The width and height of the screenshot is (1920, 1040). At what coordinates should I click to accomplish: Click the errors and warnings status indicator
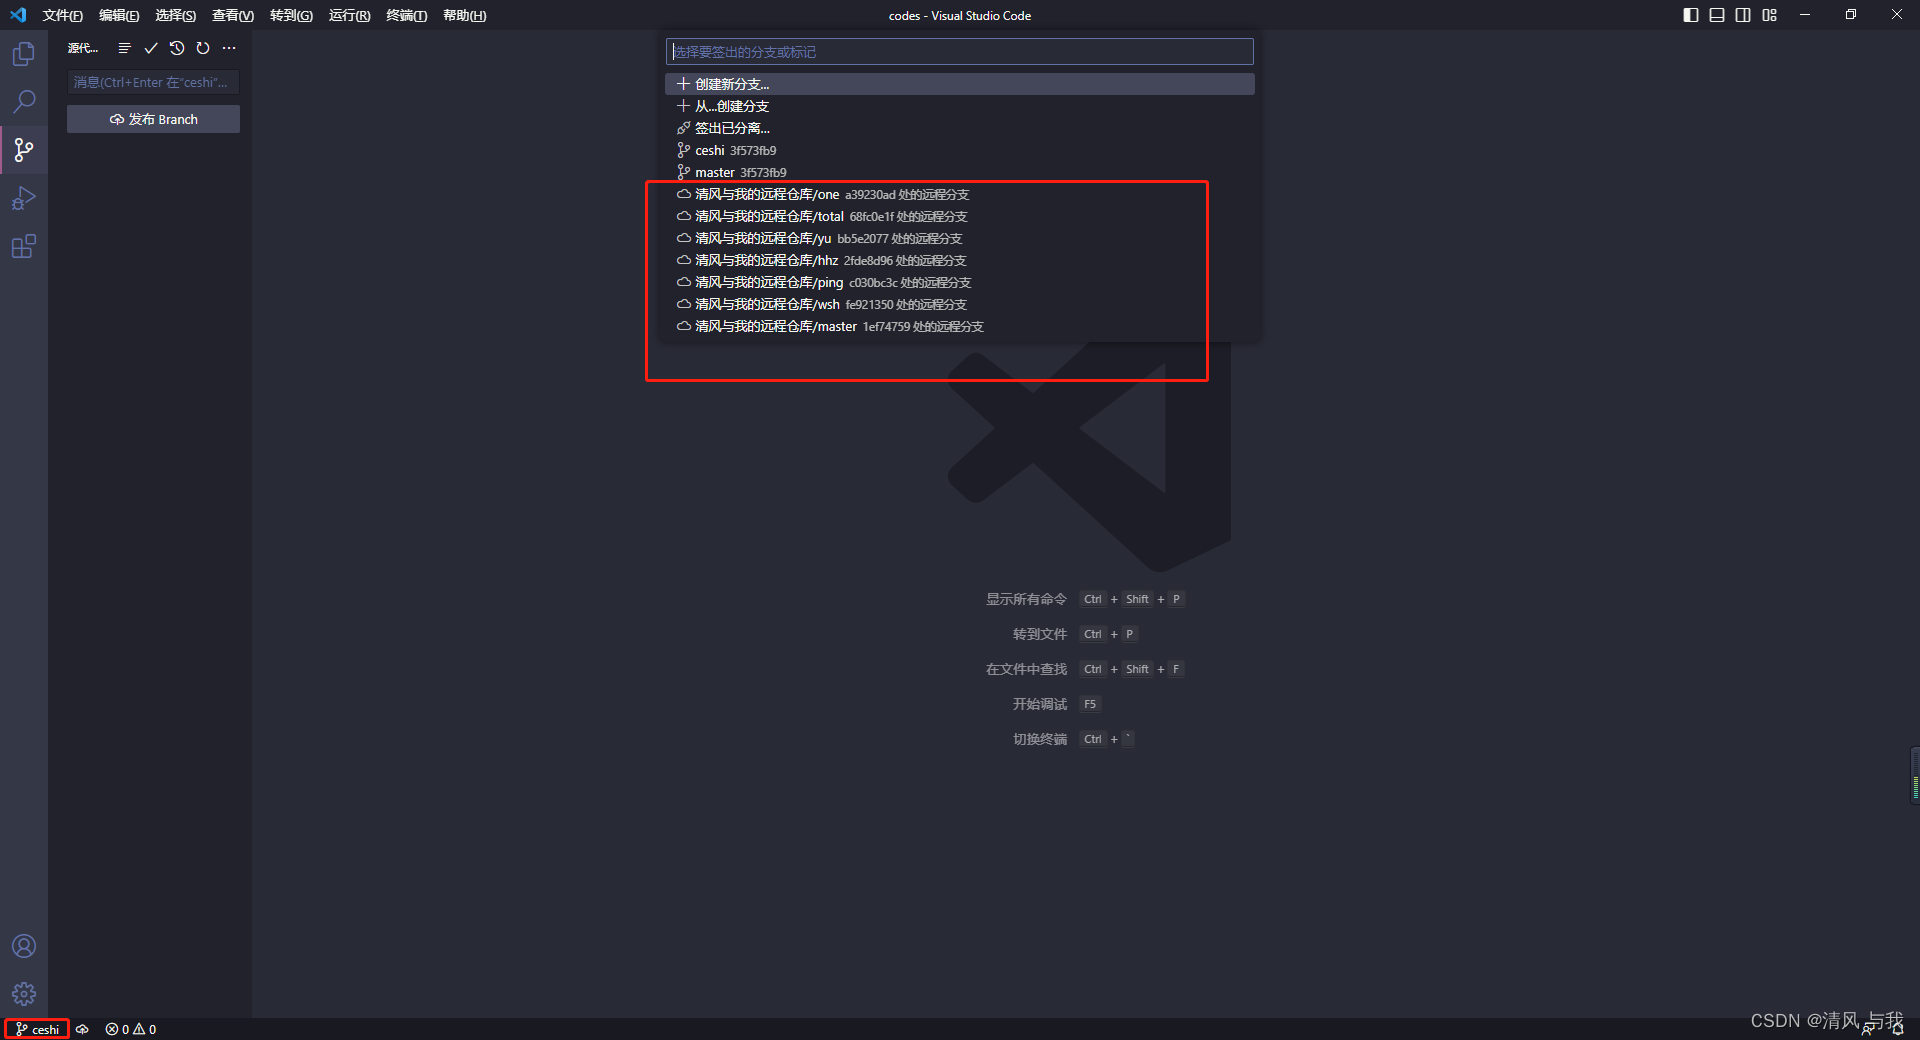point(131,1029)
